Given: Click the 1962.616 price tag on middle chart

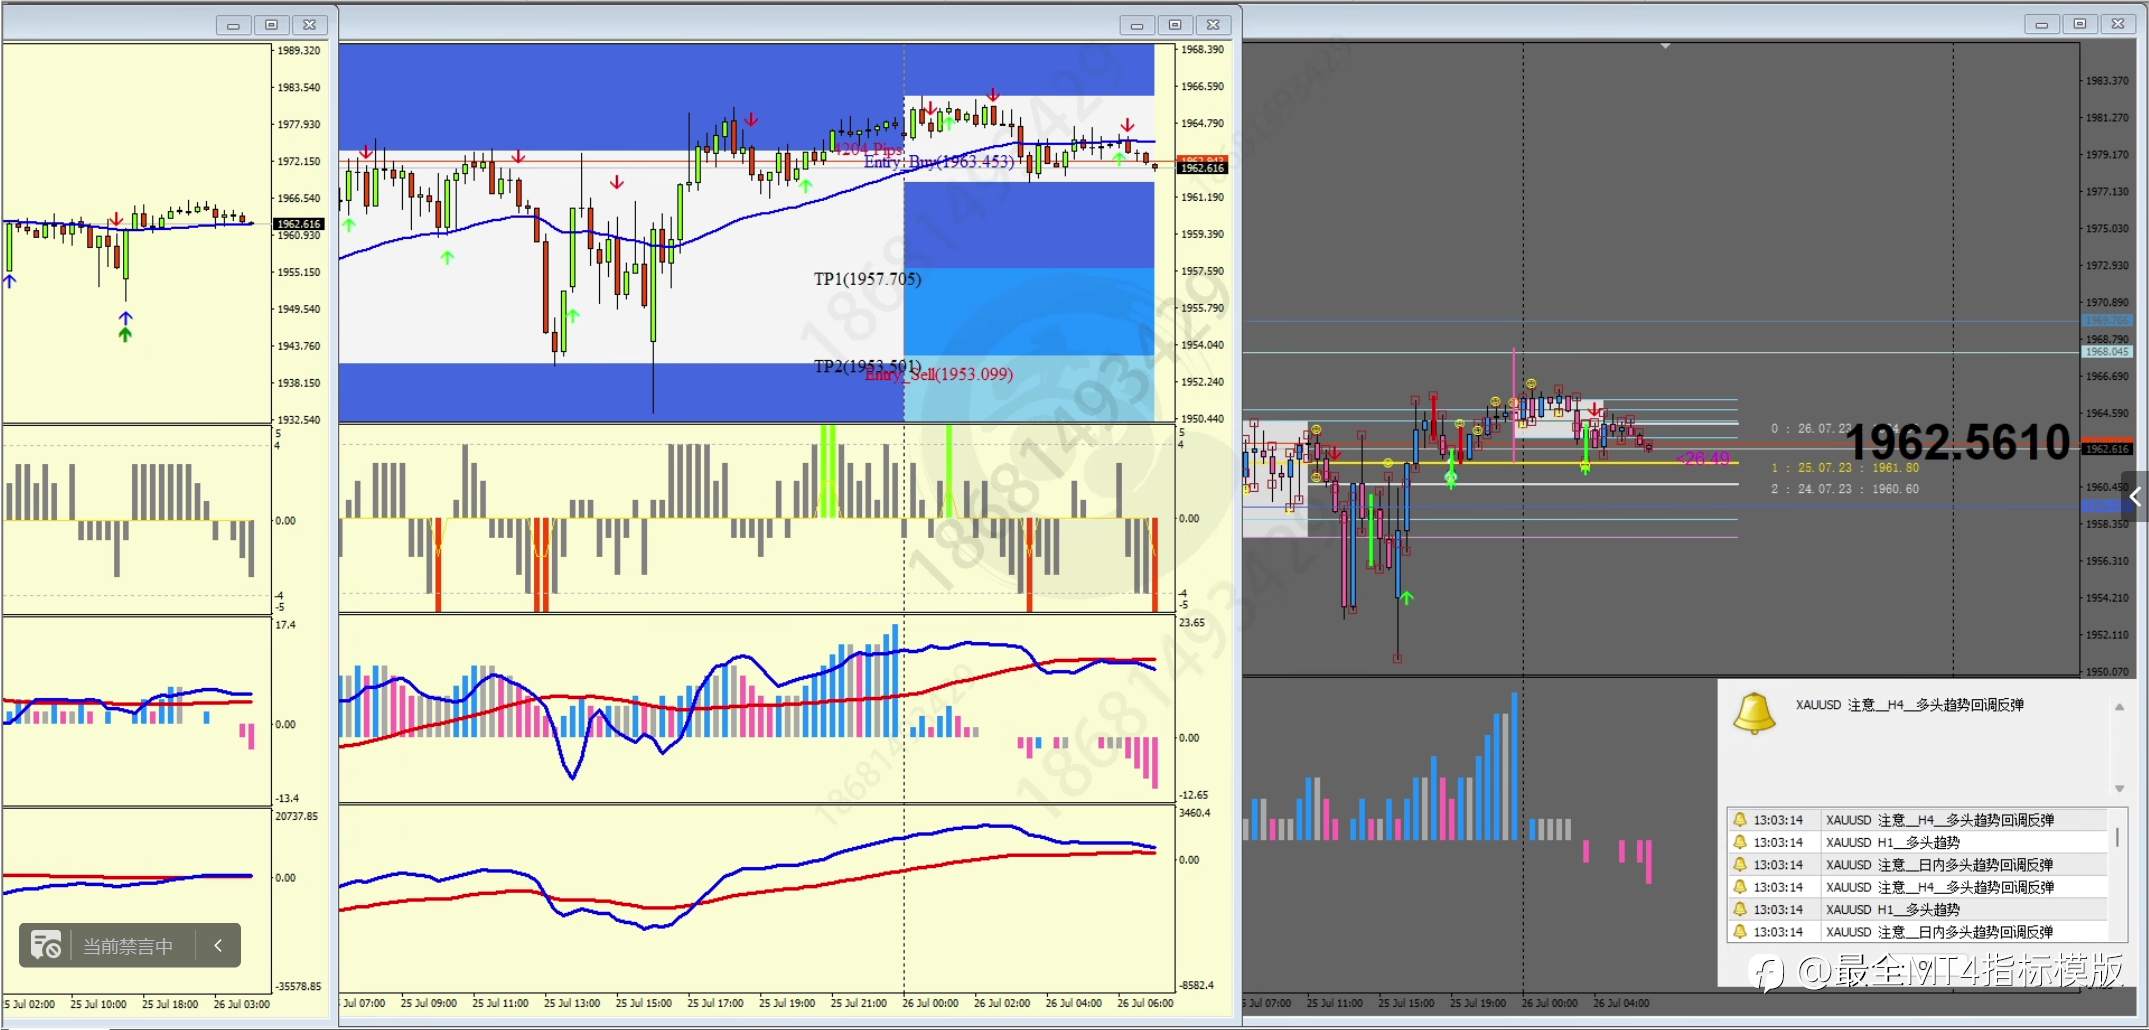Looking at the screenshot, I should pos(1202,168).
